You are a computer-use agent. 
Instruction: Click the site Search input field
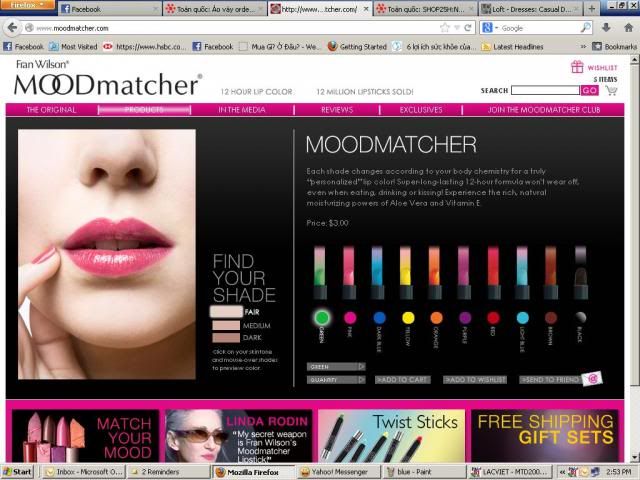(x=545, y=90)
